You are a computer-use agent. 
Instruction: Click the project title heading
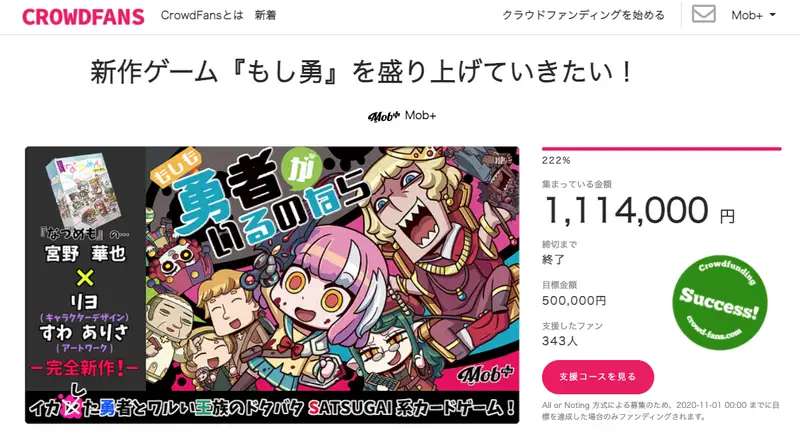coord(362,72)
